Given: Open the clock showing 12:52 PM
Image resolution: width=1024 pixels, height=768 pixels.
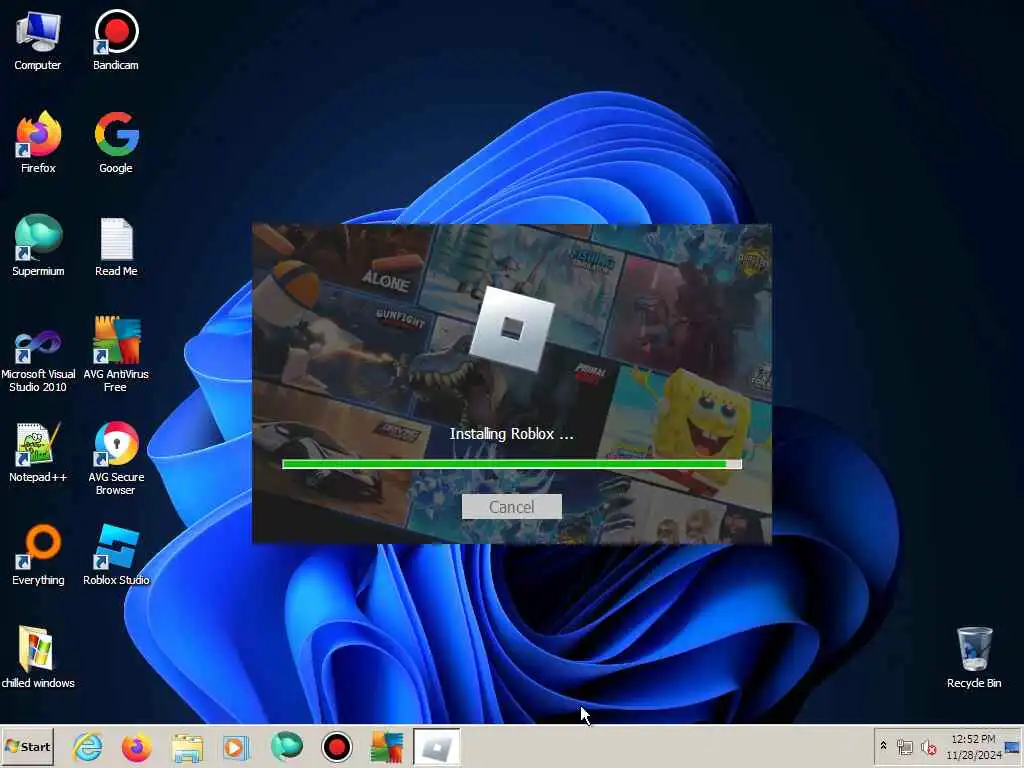Looking at the screenshot, I should pyautogui.click(x=973, y=747).
